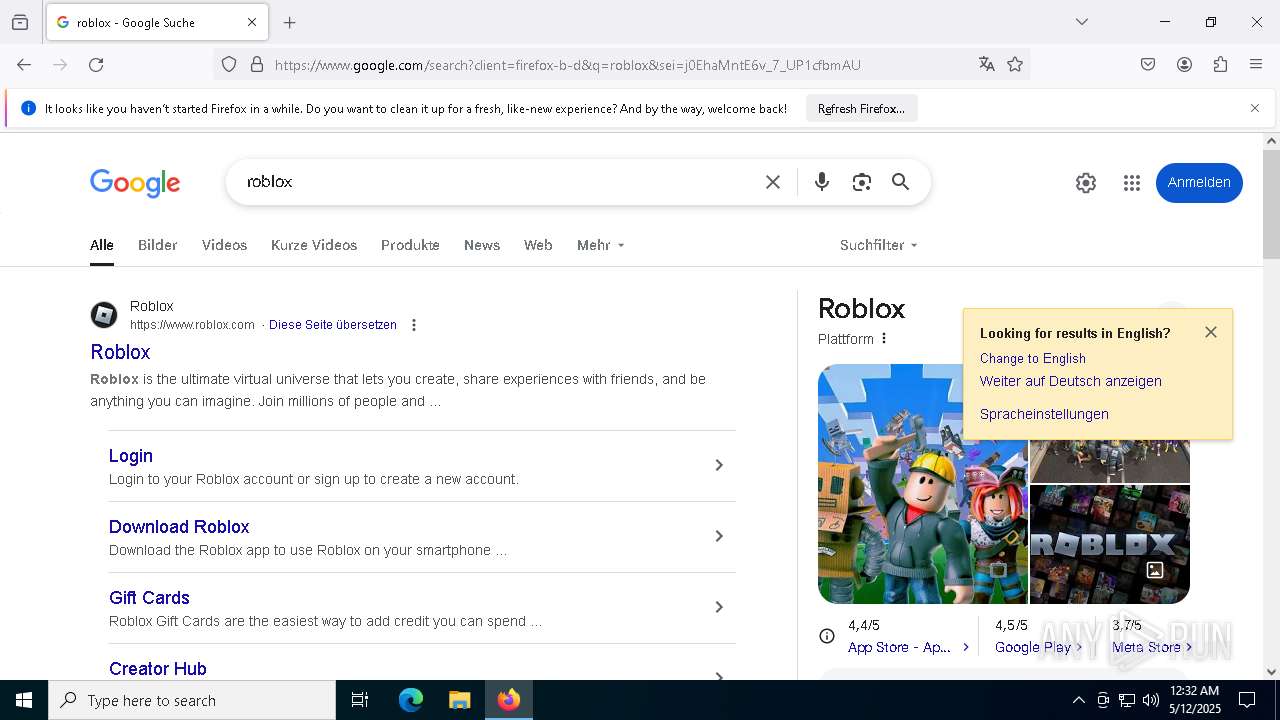
Task: Click the Anmelden sign-in button
Action: click(x=1199, y=183)
